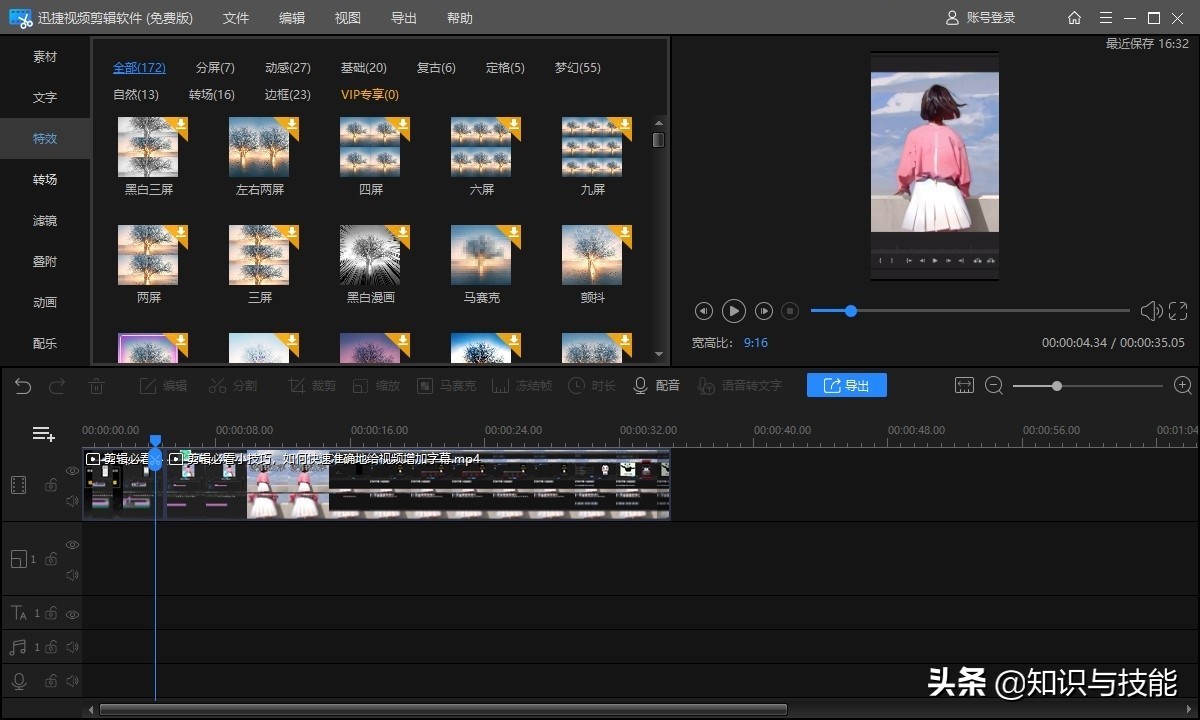Image resolution: width=1200 pixels, height=720 pixels.
Task: Filter effects by 梦幻(55) category
Action: click(577, 68)
